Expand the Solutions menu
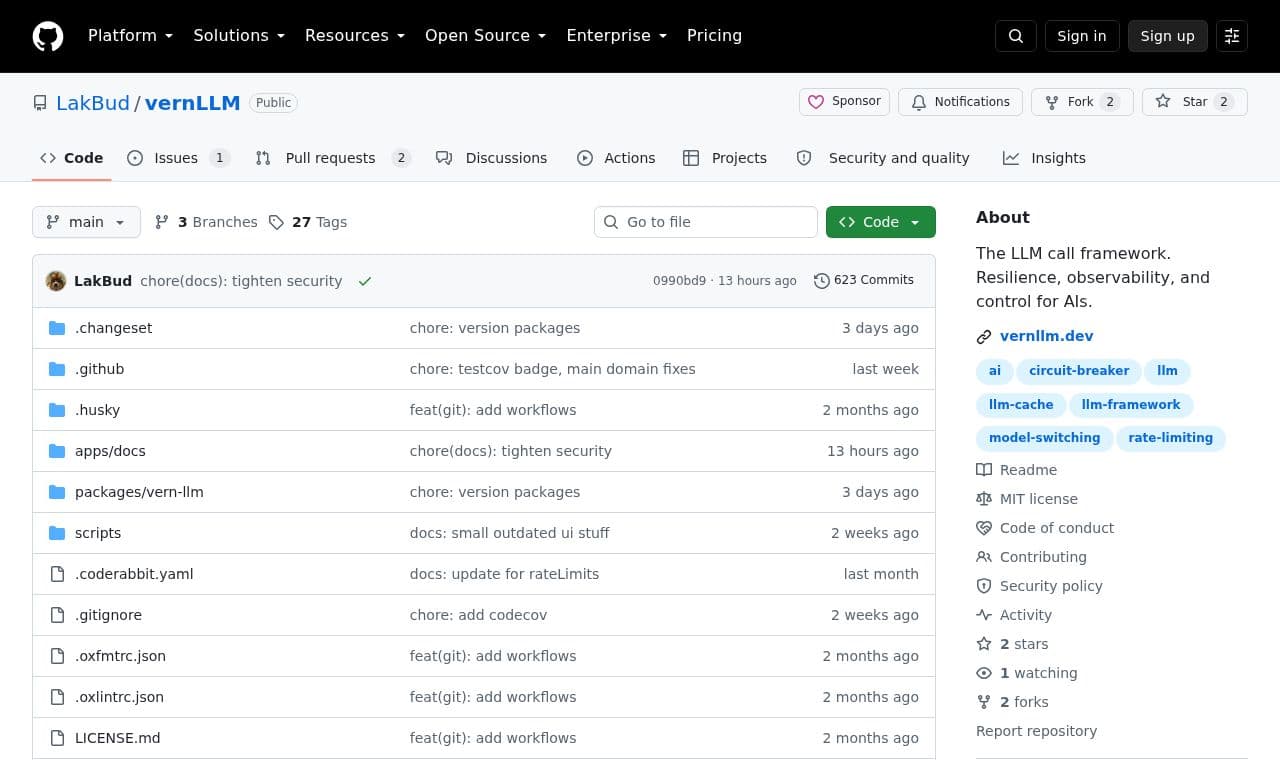 (239, 36)
